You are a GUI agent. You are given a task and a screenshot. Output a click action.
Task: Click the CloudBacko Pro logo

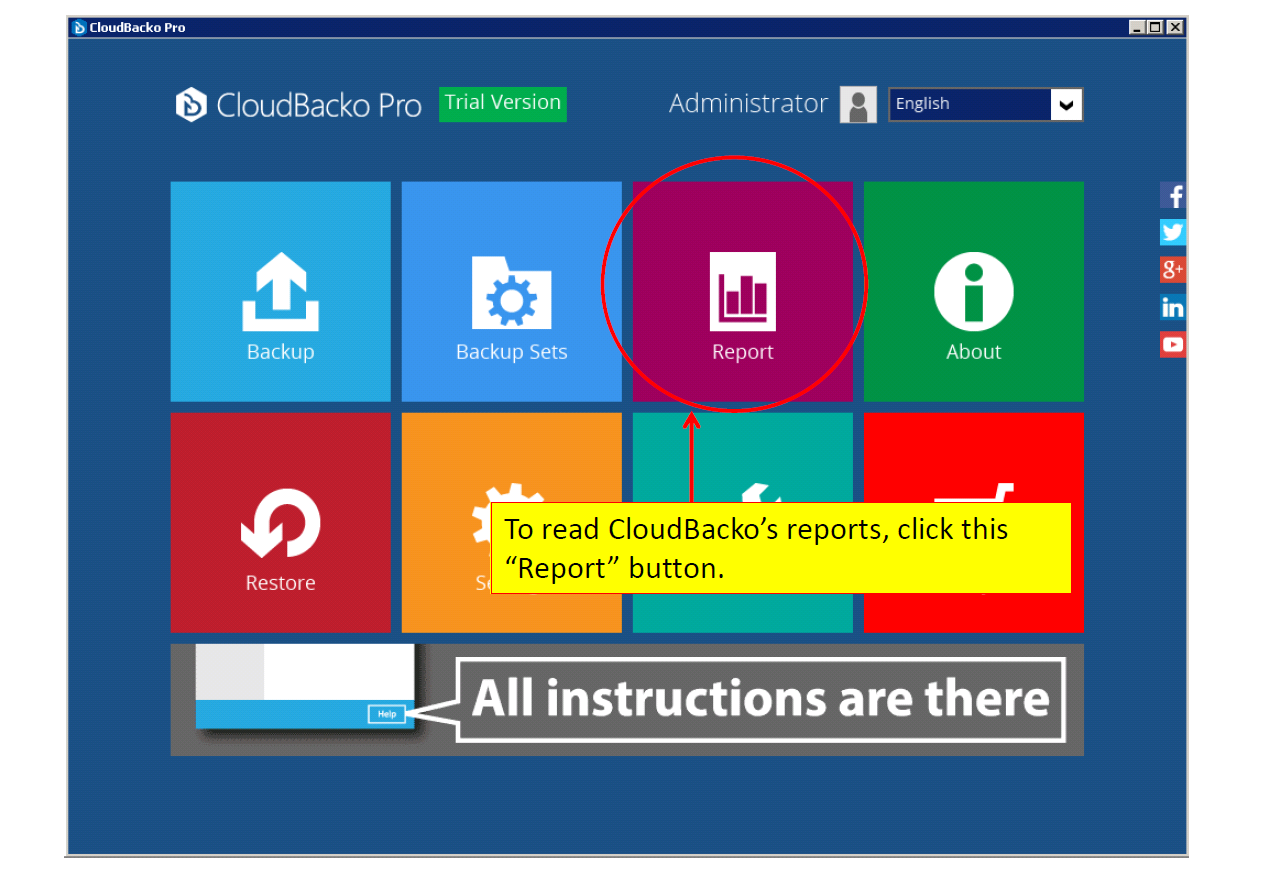click(x=298, y=105)
